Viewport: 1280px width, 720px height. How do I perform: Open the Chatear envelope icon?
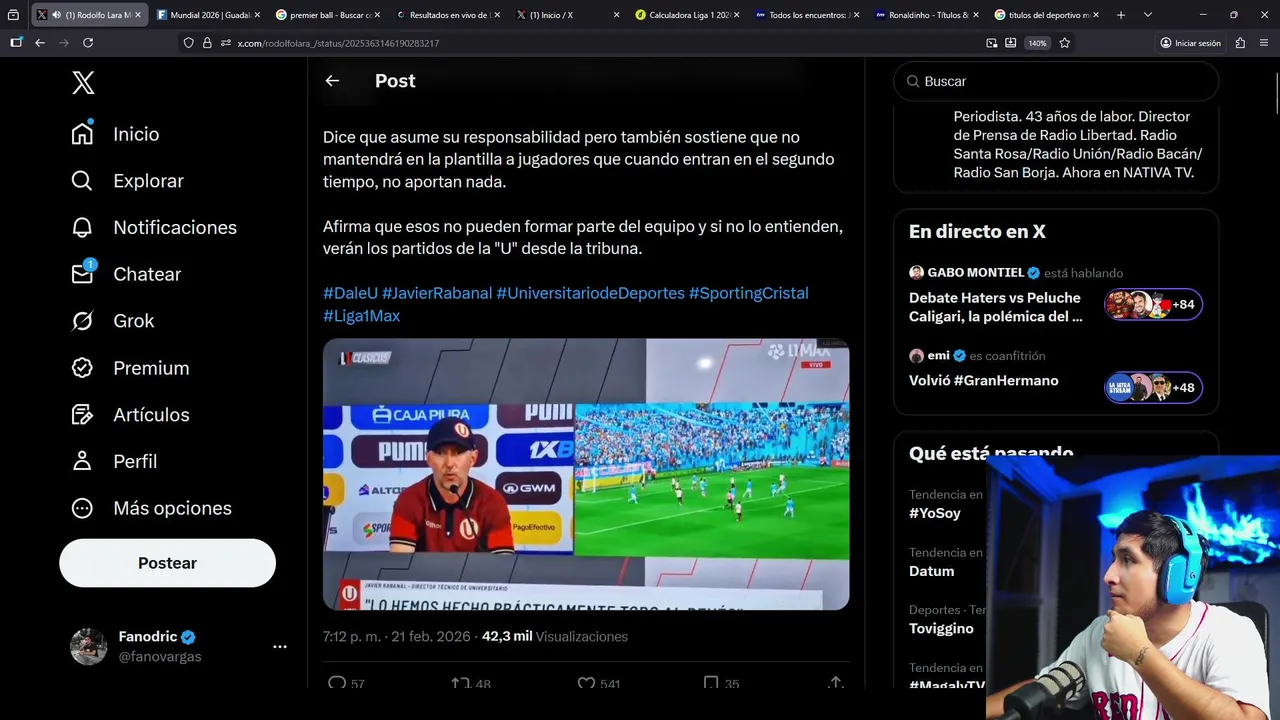82,273
